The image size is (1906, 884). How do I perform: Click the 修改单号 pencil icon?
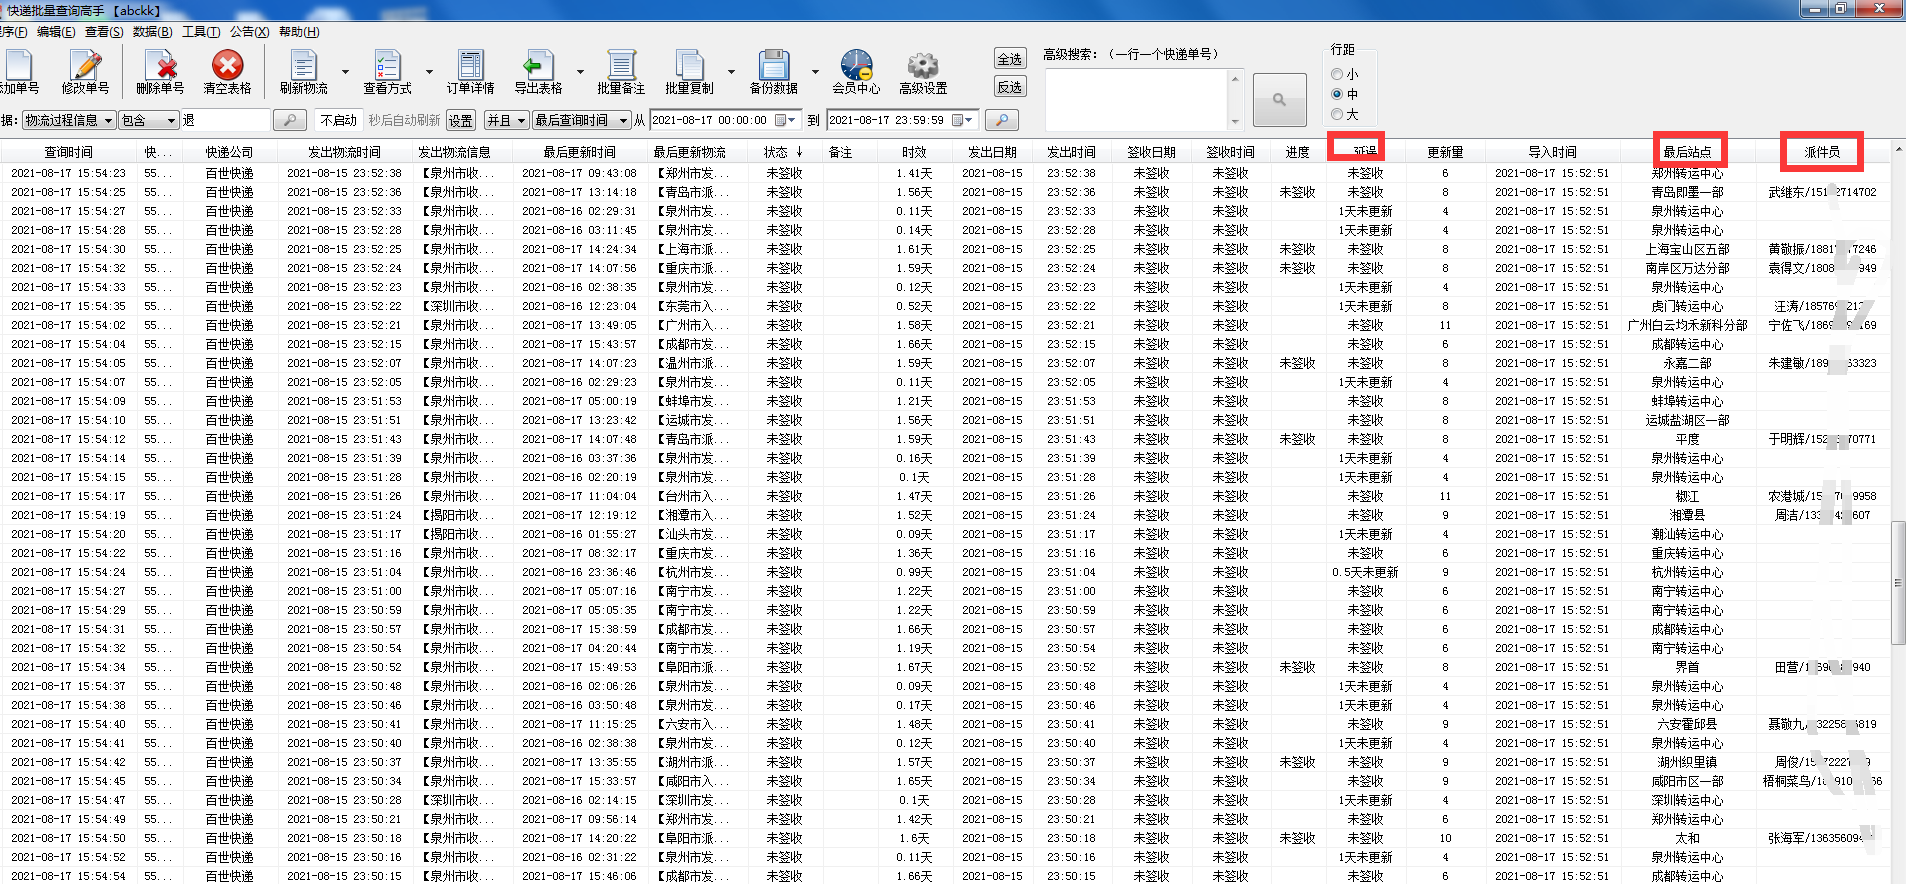tap(86, 66)
